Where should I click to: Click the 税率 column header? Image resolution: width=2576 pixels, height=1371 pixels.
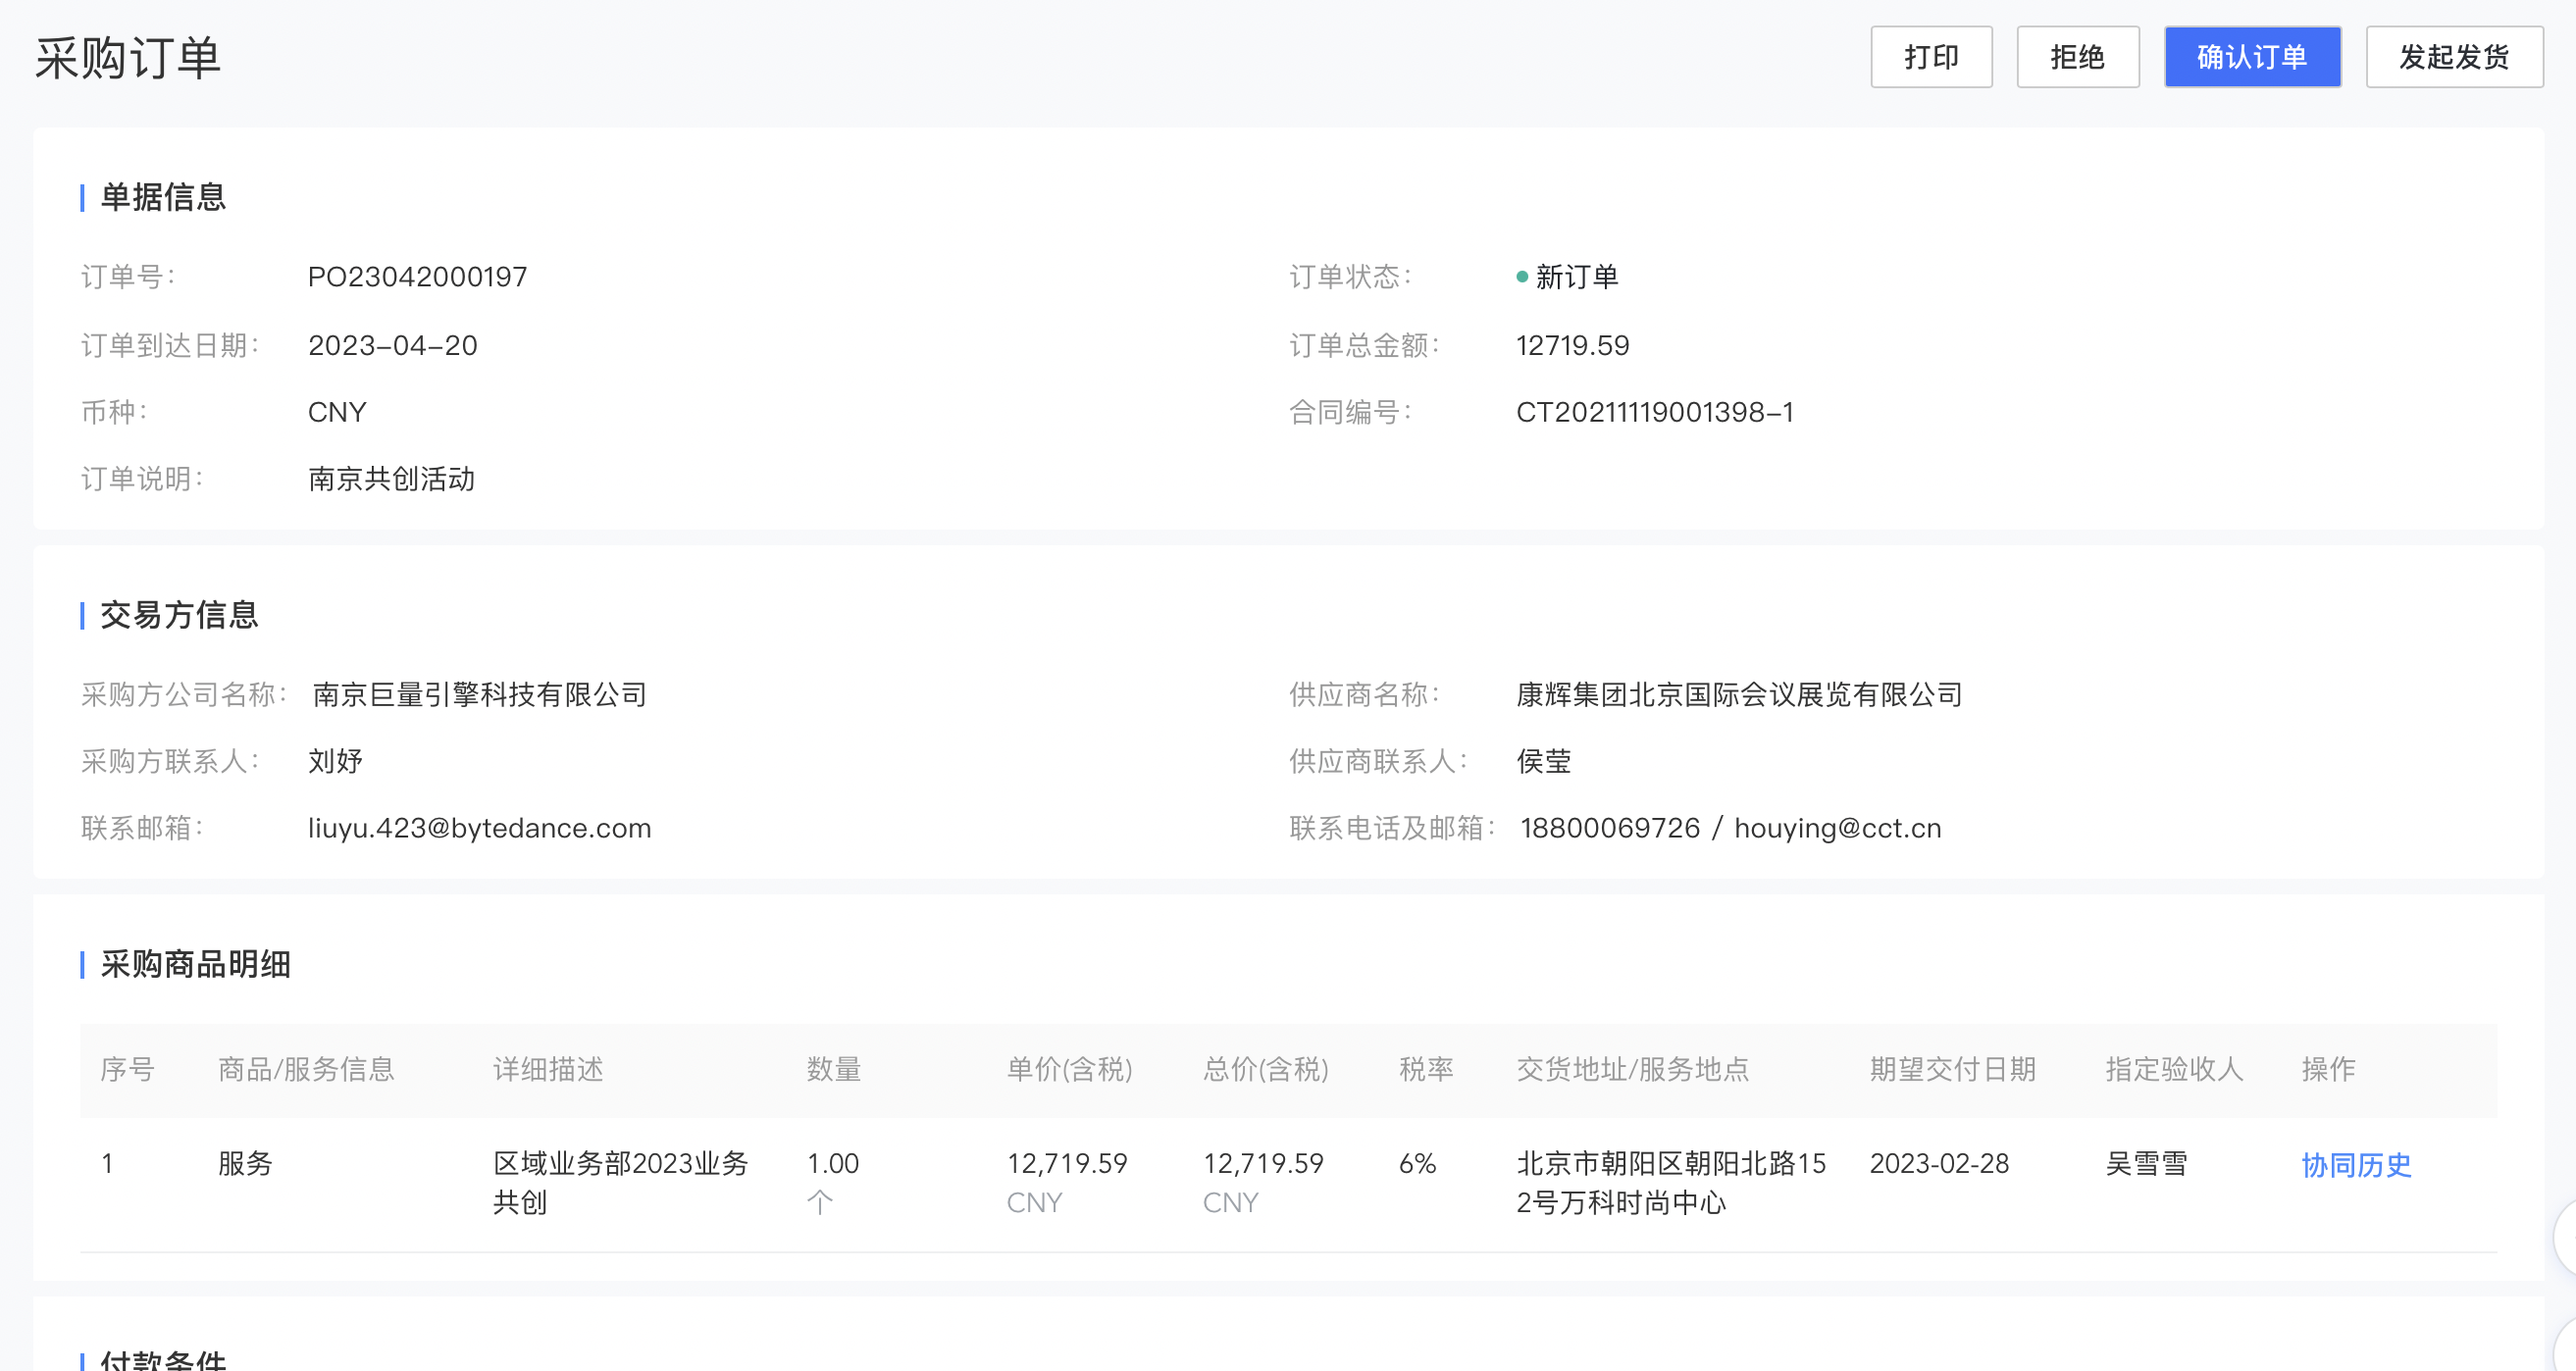click(x=1425, y=1069)
